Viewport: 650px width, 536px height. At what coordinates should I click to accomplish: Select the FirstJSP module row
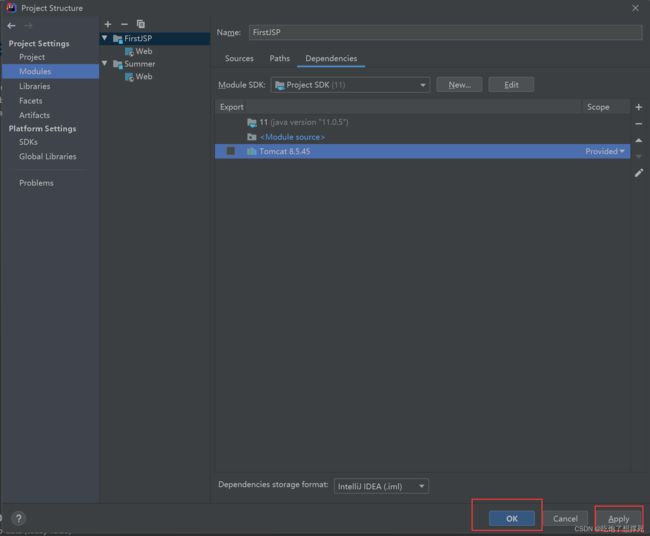[x=155, y=39]
